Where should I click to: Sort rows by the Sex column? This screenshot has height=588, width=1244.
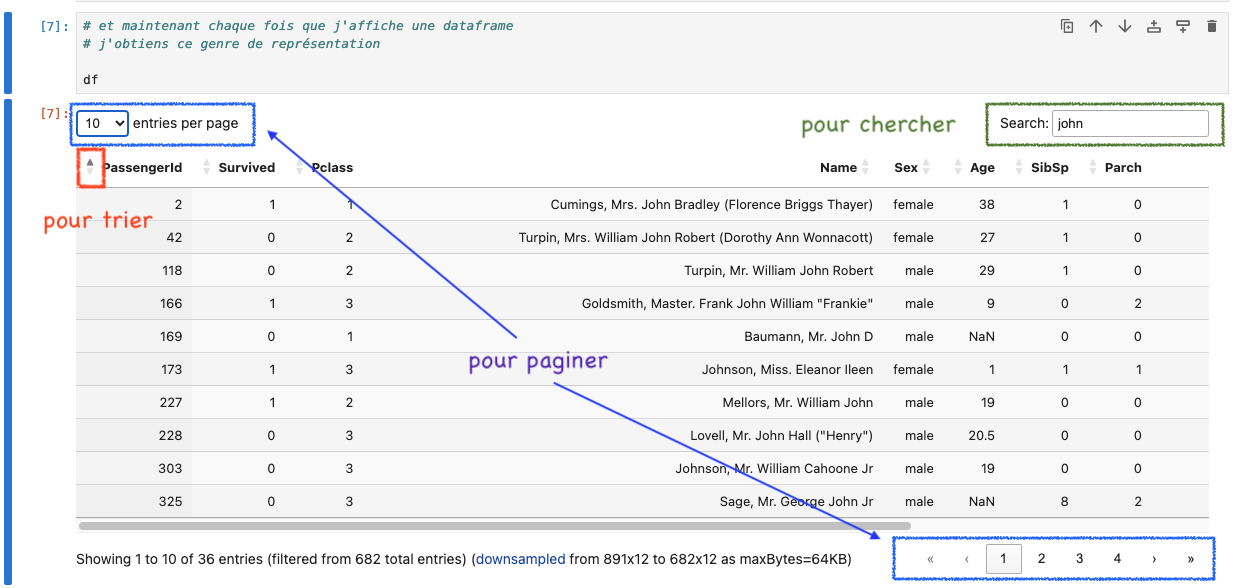pyautogui.click(x=906, y=168)
